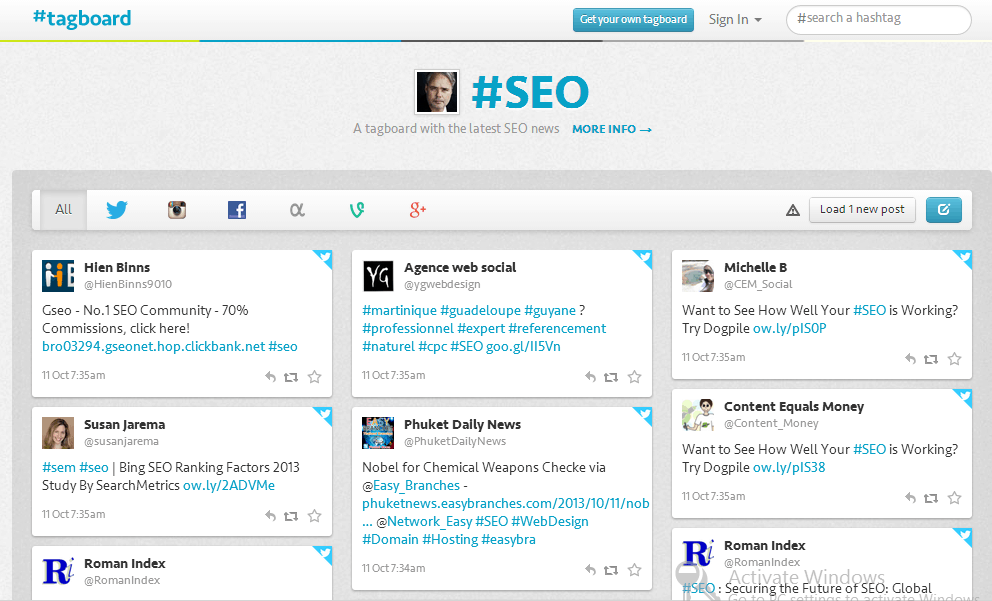Click the @ygwebdesign handle
Screen dimensions: 992x601
pos(442,285)
